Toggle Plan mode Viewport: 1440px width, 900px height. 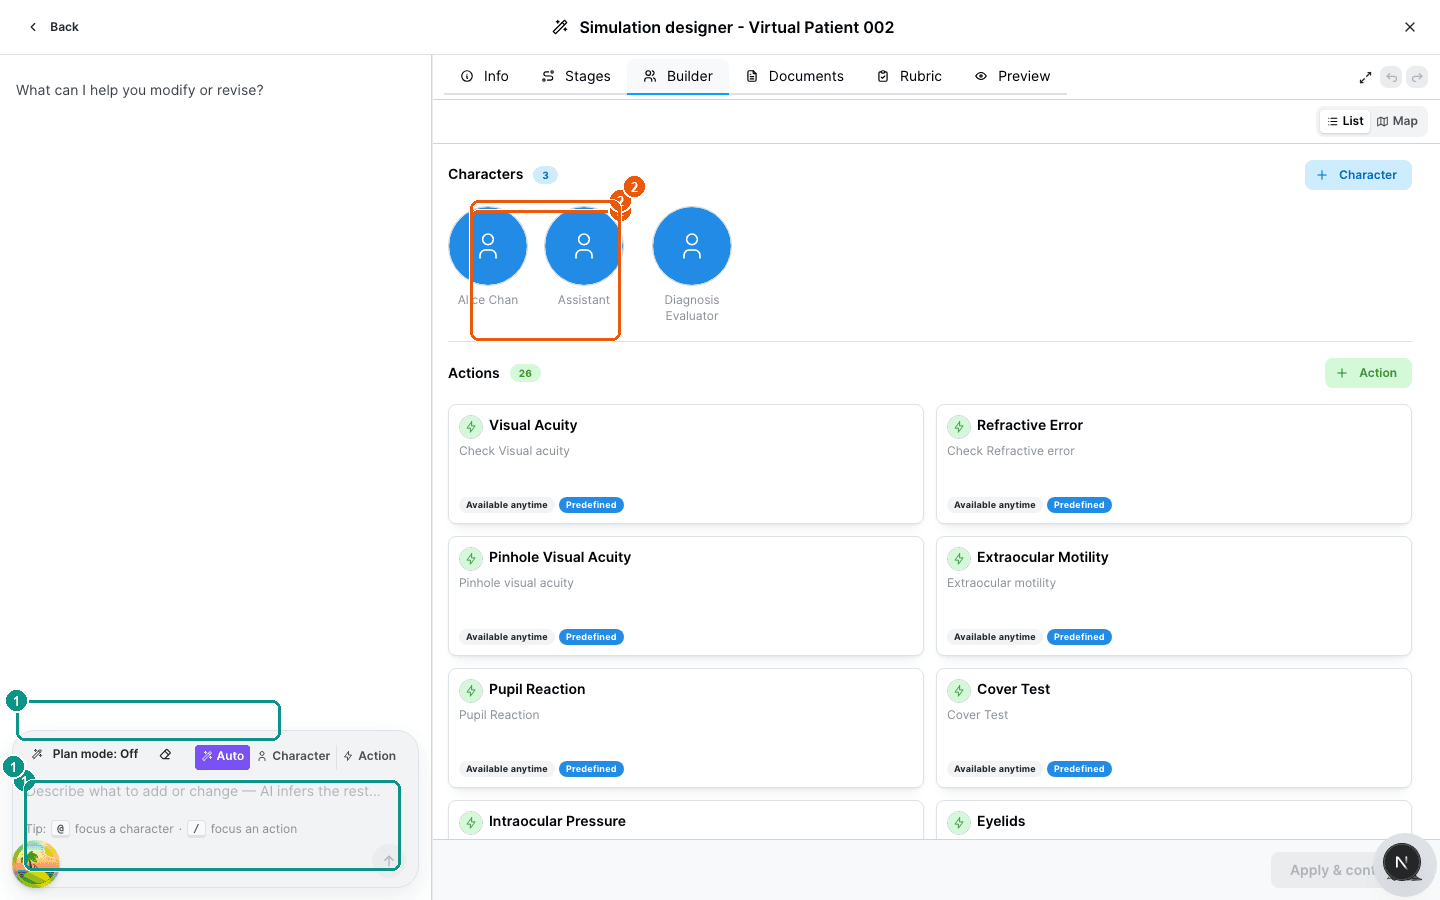pyautogui.click(x=86, y=754)
